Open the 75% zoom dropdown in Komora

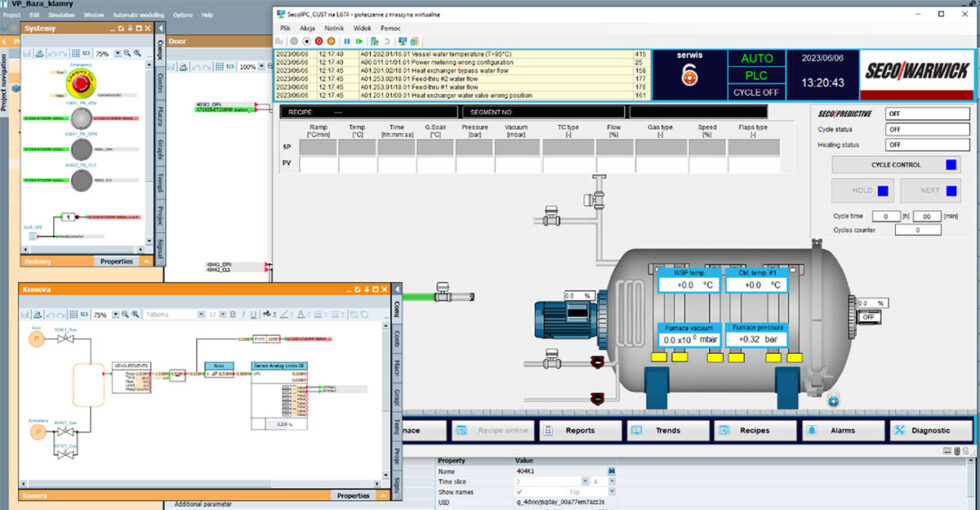pos(116,314)
